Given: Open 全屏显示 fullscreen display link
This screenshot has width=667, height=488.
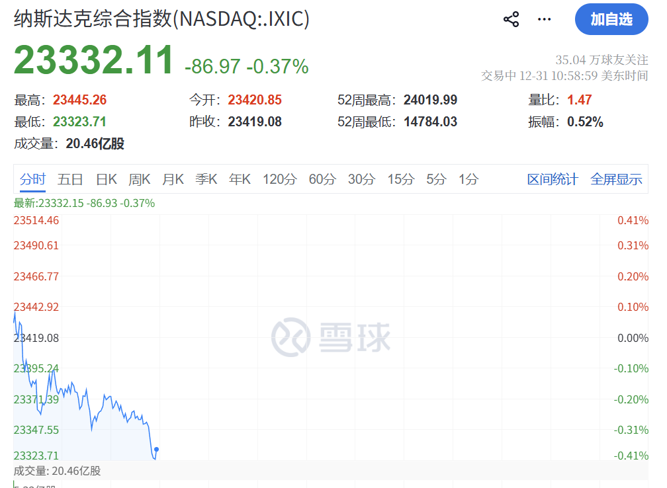Looking at the screenshot, I should pyautogui.click(x=616, y=179).
